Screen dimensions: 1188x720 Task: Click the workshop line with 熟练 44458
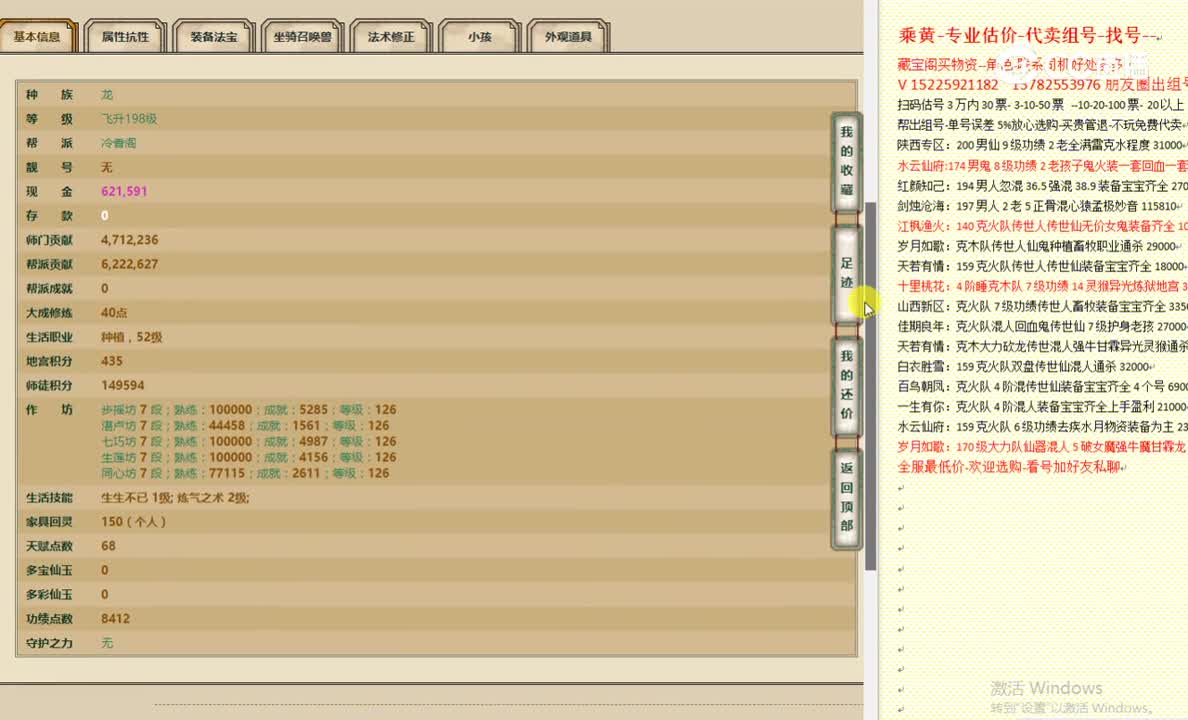[x=245, y=426]
